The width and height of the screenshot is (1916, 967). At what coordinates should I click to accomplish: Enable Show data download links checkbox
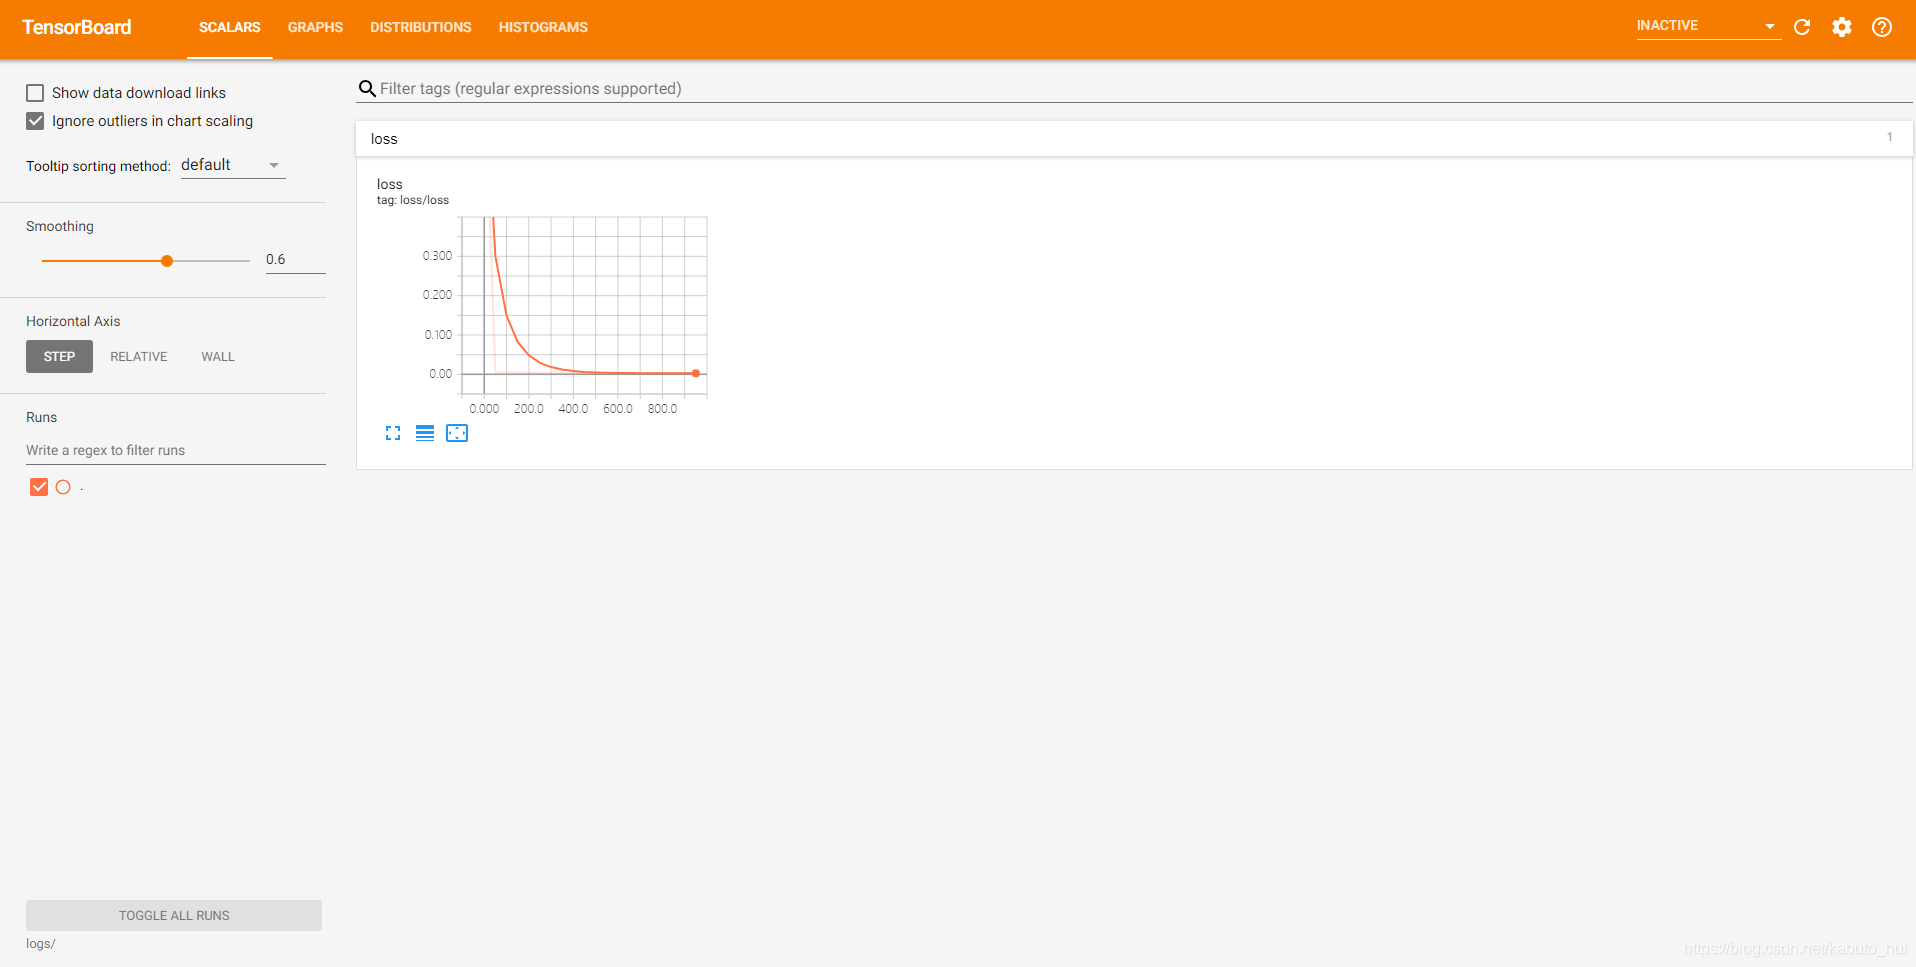35,93
